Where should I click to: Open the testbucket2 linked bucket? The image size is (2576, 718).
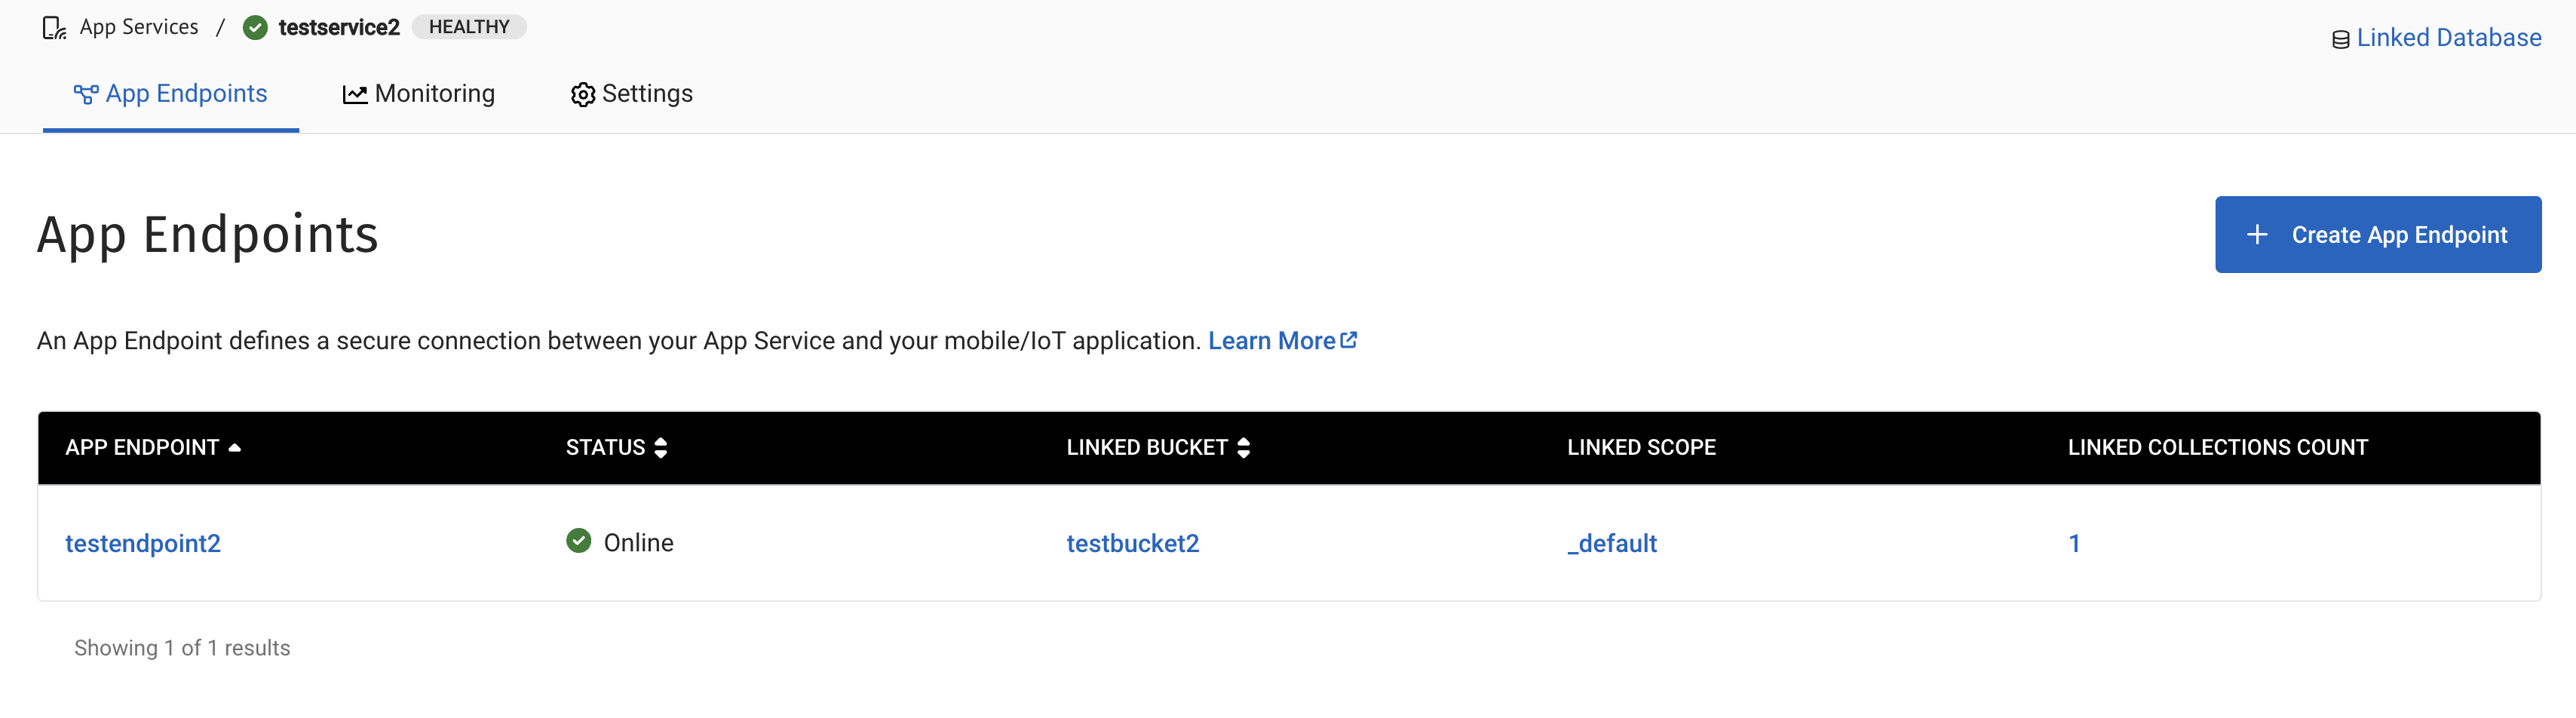click(x=1133, y=543)
